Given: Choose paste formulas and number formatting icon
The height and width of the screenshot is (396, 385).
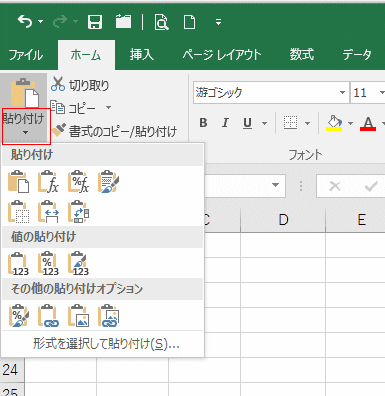Looking at the screenshot, I should 78,182.
